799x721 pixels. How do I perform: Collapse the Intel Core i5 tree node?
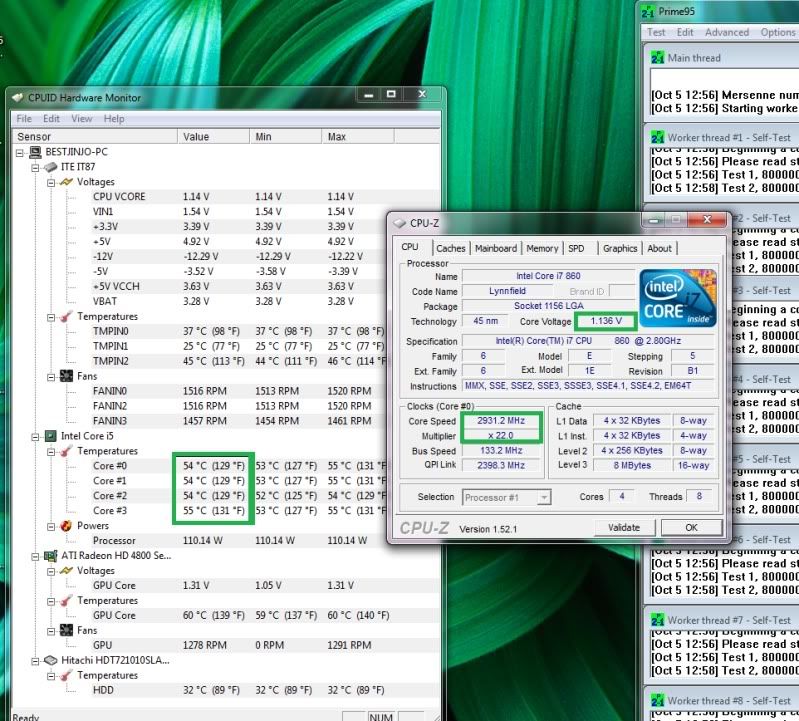pyautogui.click(x=36, y=436)
